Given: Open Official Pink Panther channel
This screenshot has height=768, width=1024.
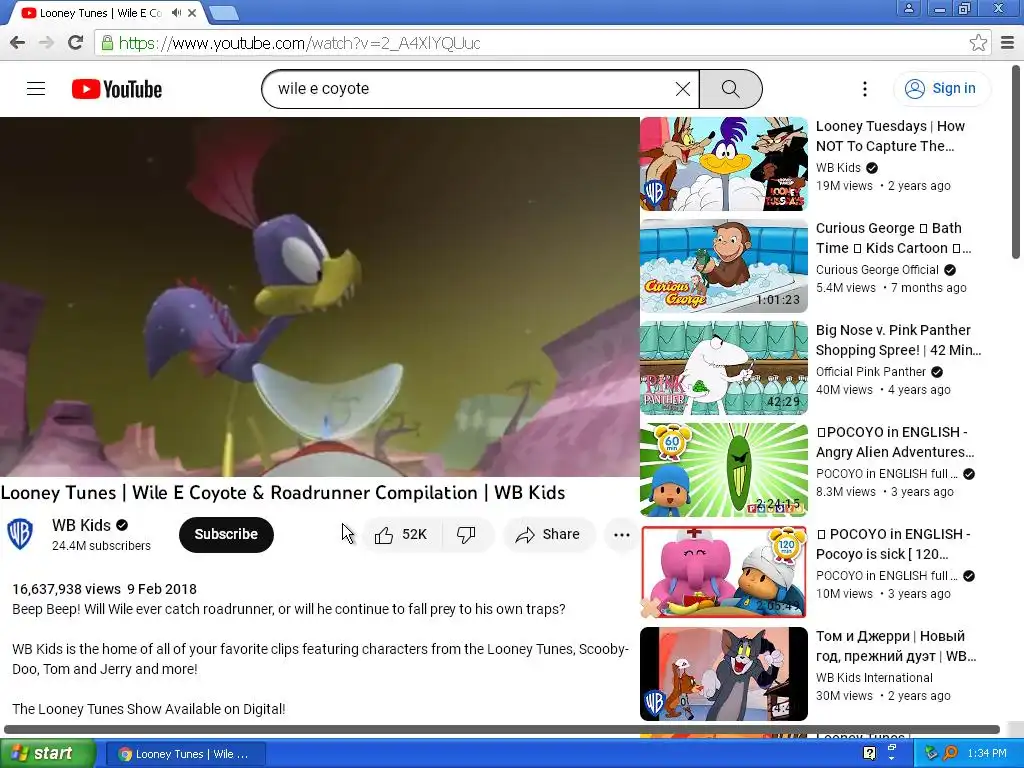Looking at the screenshot, I should coord(871,372).
